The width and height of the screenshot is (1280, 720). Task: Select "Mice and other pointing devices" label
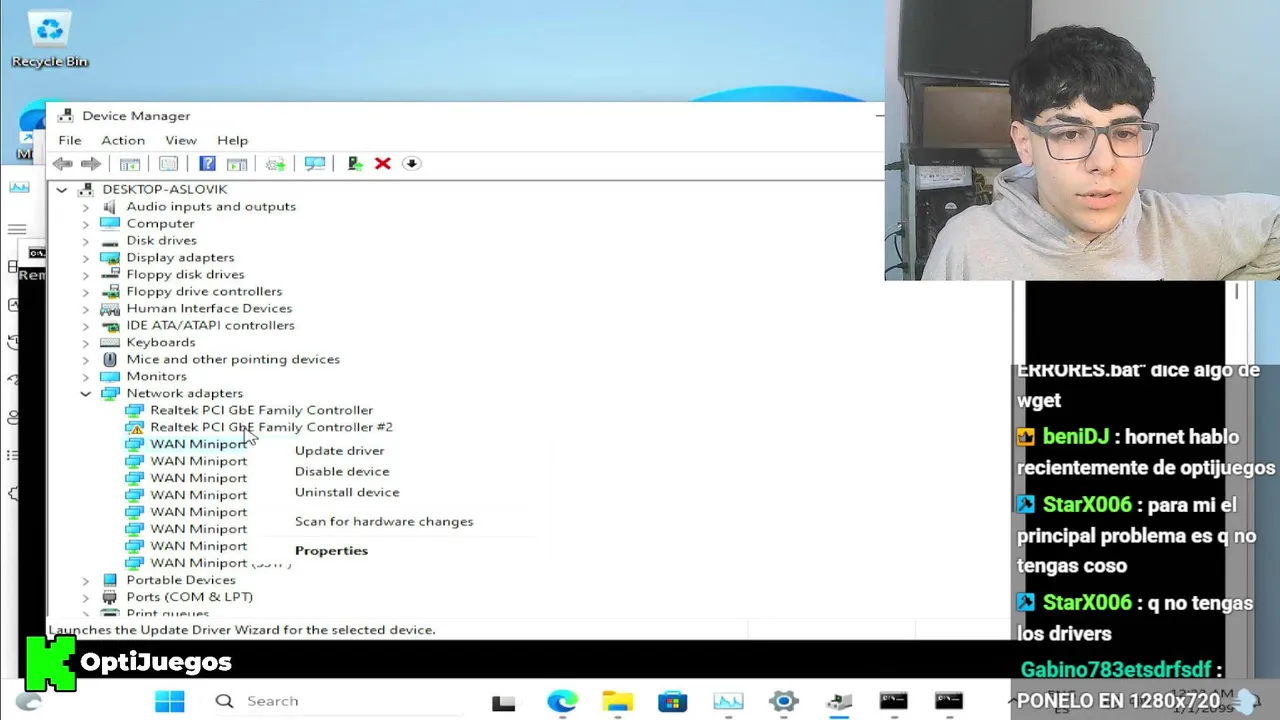click(x=233, y=359)
